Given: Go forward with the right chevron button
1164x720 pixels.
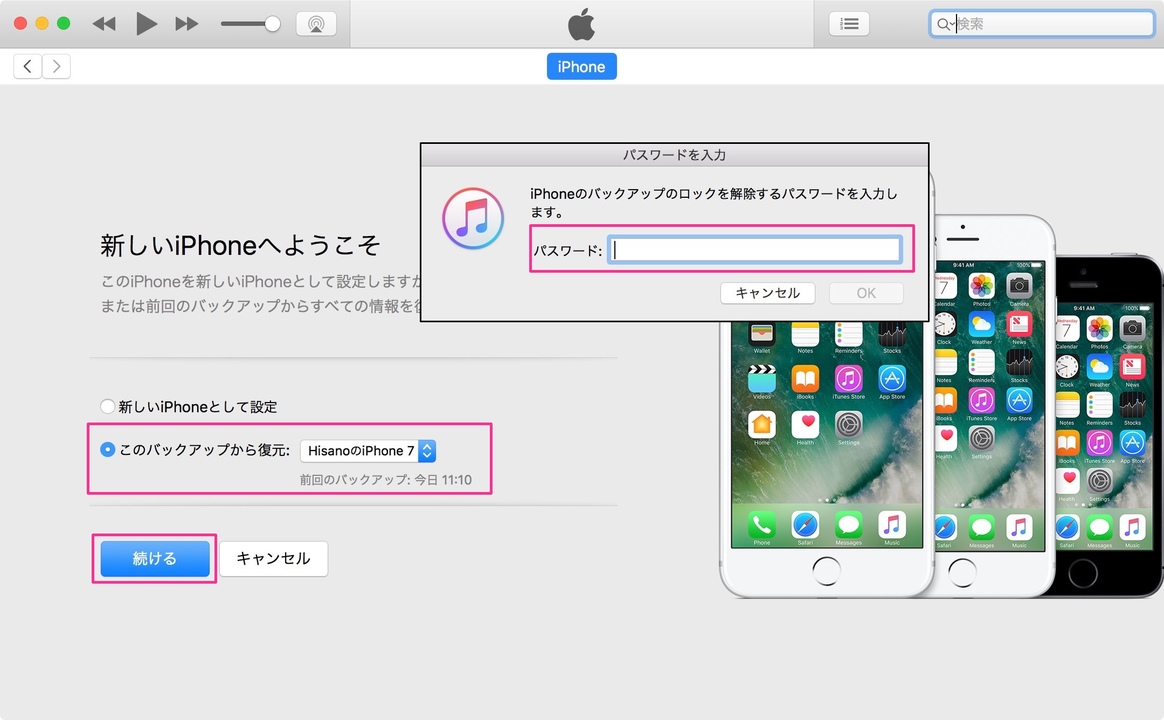Looking at the screenshot, I should [56, 67].
